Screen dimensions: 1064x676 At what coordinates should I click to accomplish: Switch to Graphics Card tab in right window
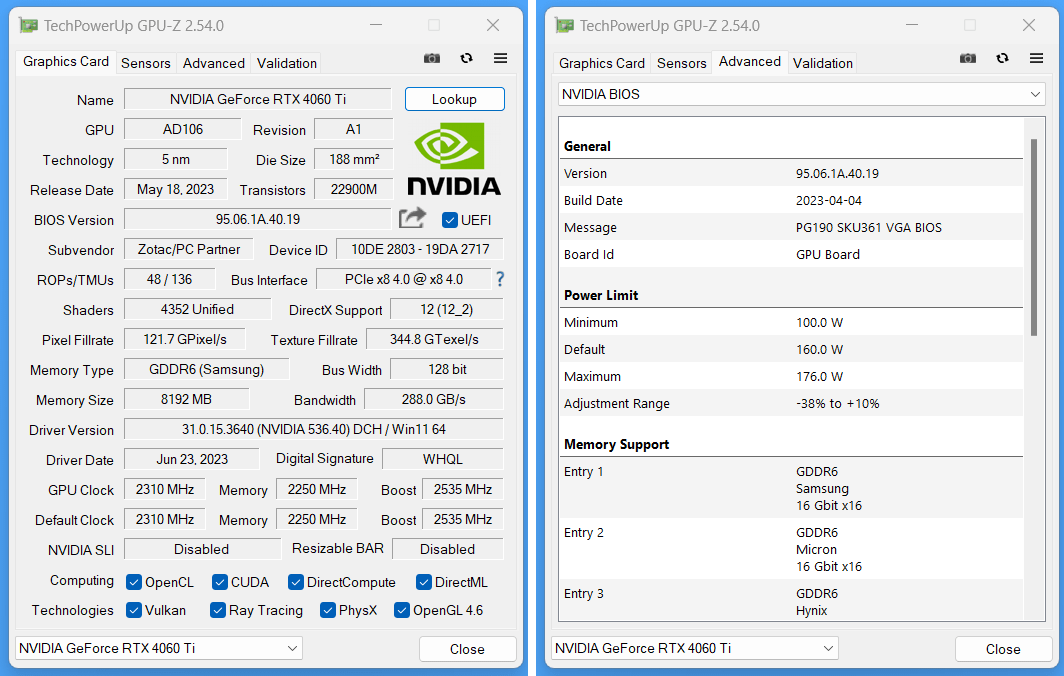(x=602, y=63)
